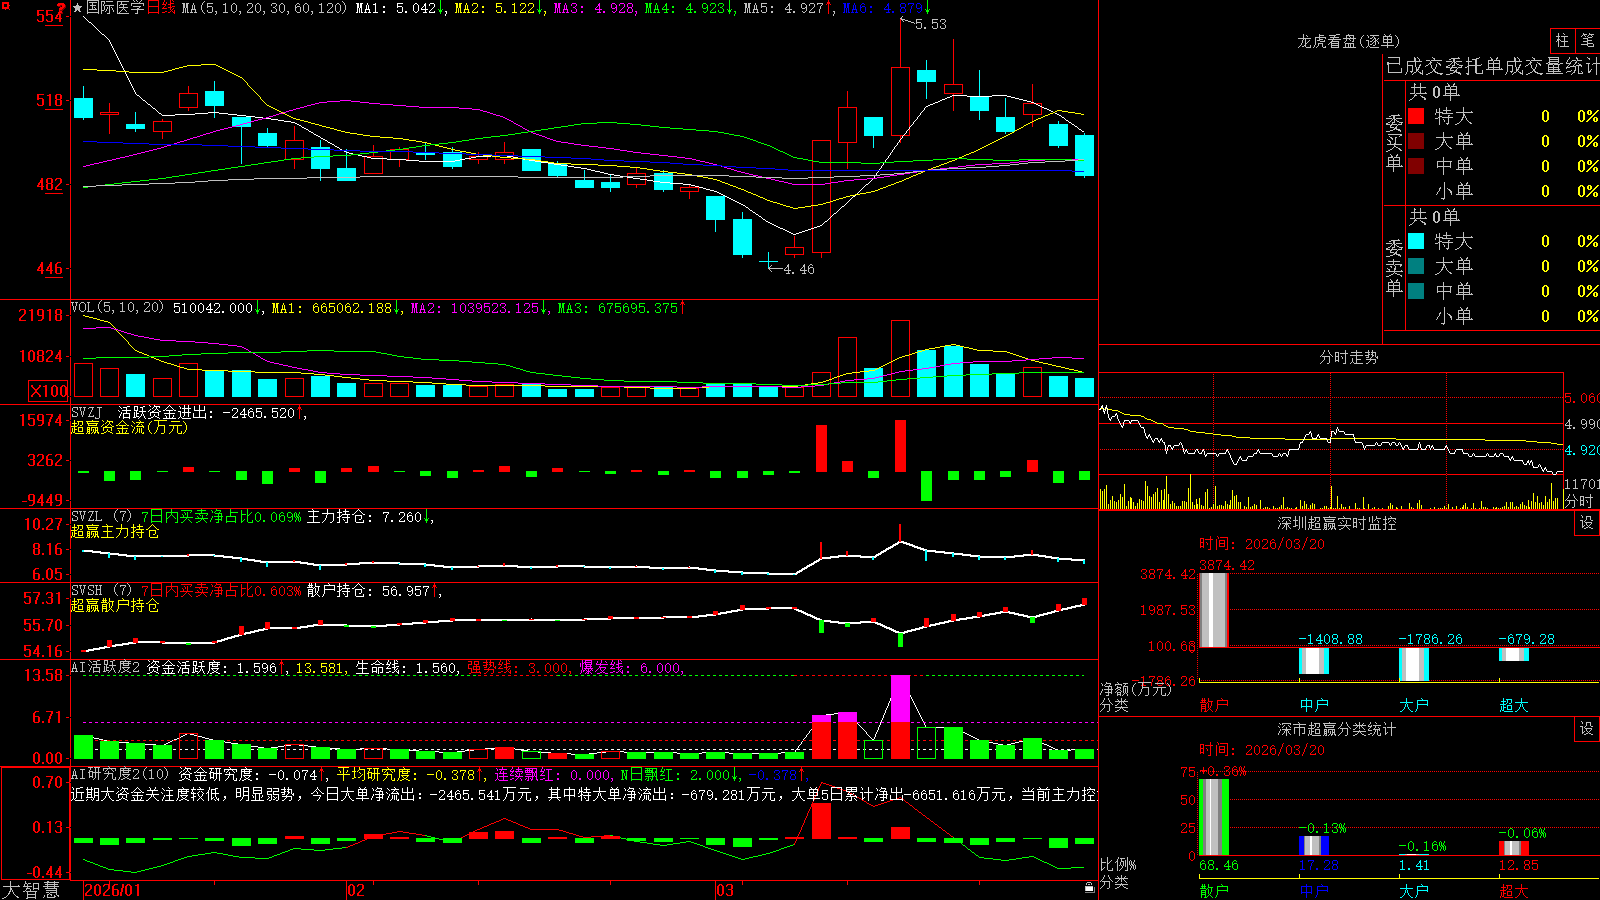The width and height of the screenshot is (1600, 900).
Task: Click the 4.46 low price annotation
Action: tap(798, 269)
